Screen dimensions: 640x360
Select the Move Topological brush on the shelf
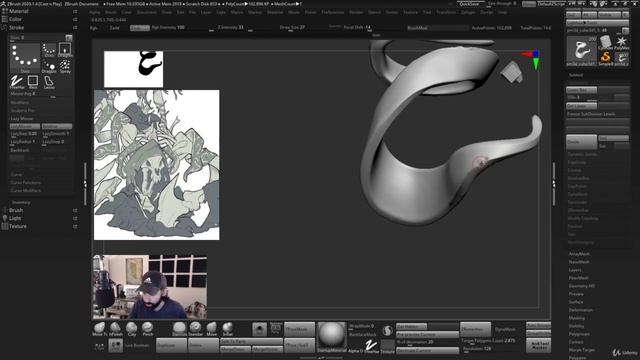[99, 329]
